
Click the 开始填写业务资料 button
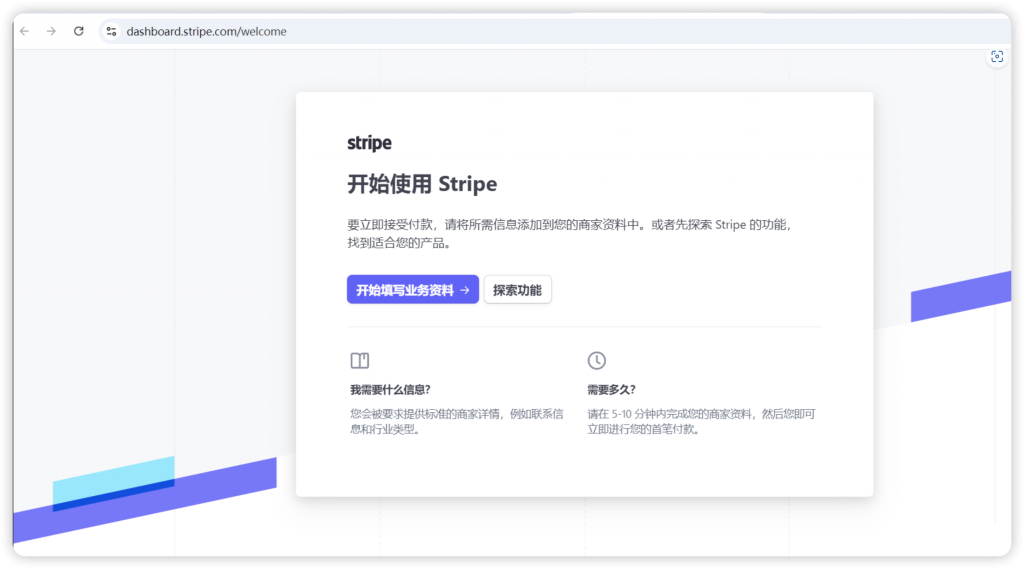[x=413, y=289]
